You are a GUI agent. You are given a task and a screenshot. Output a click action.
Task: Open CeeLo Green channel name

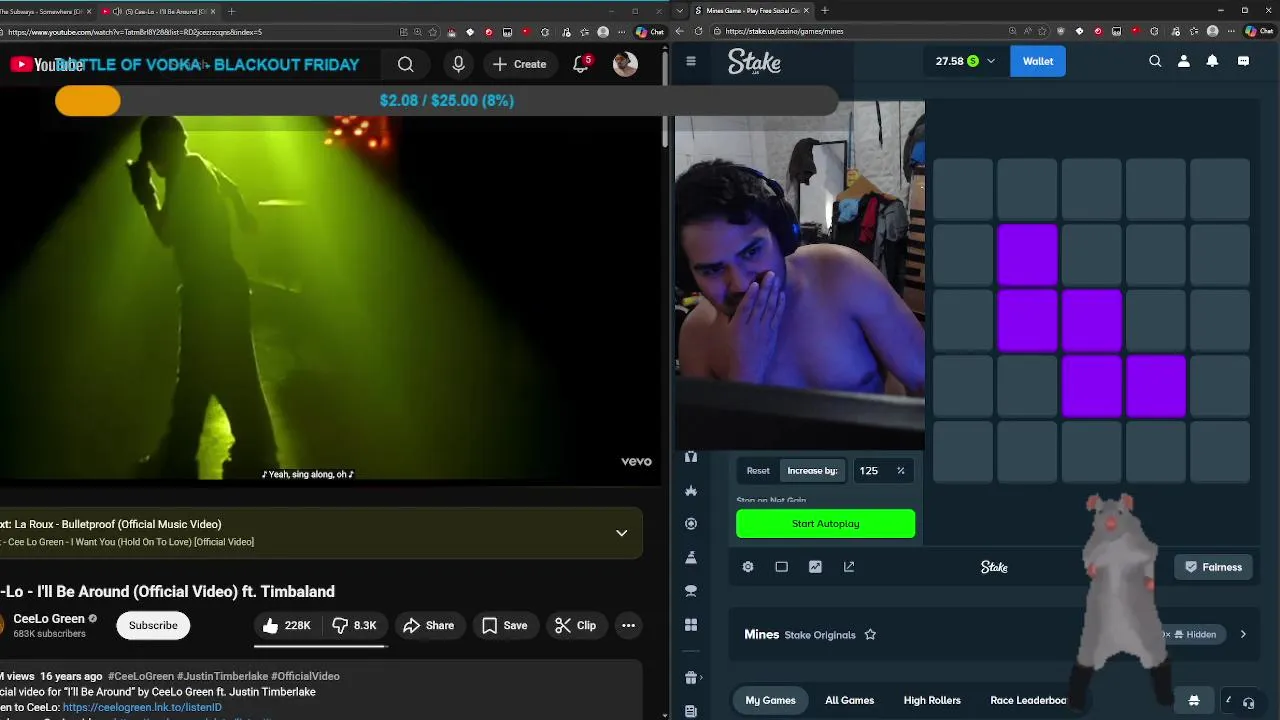pyautogui.click(x=49, y=618)
